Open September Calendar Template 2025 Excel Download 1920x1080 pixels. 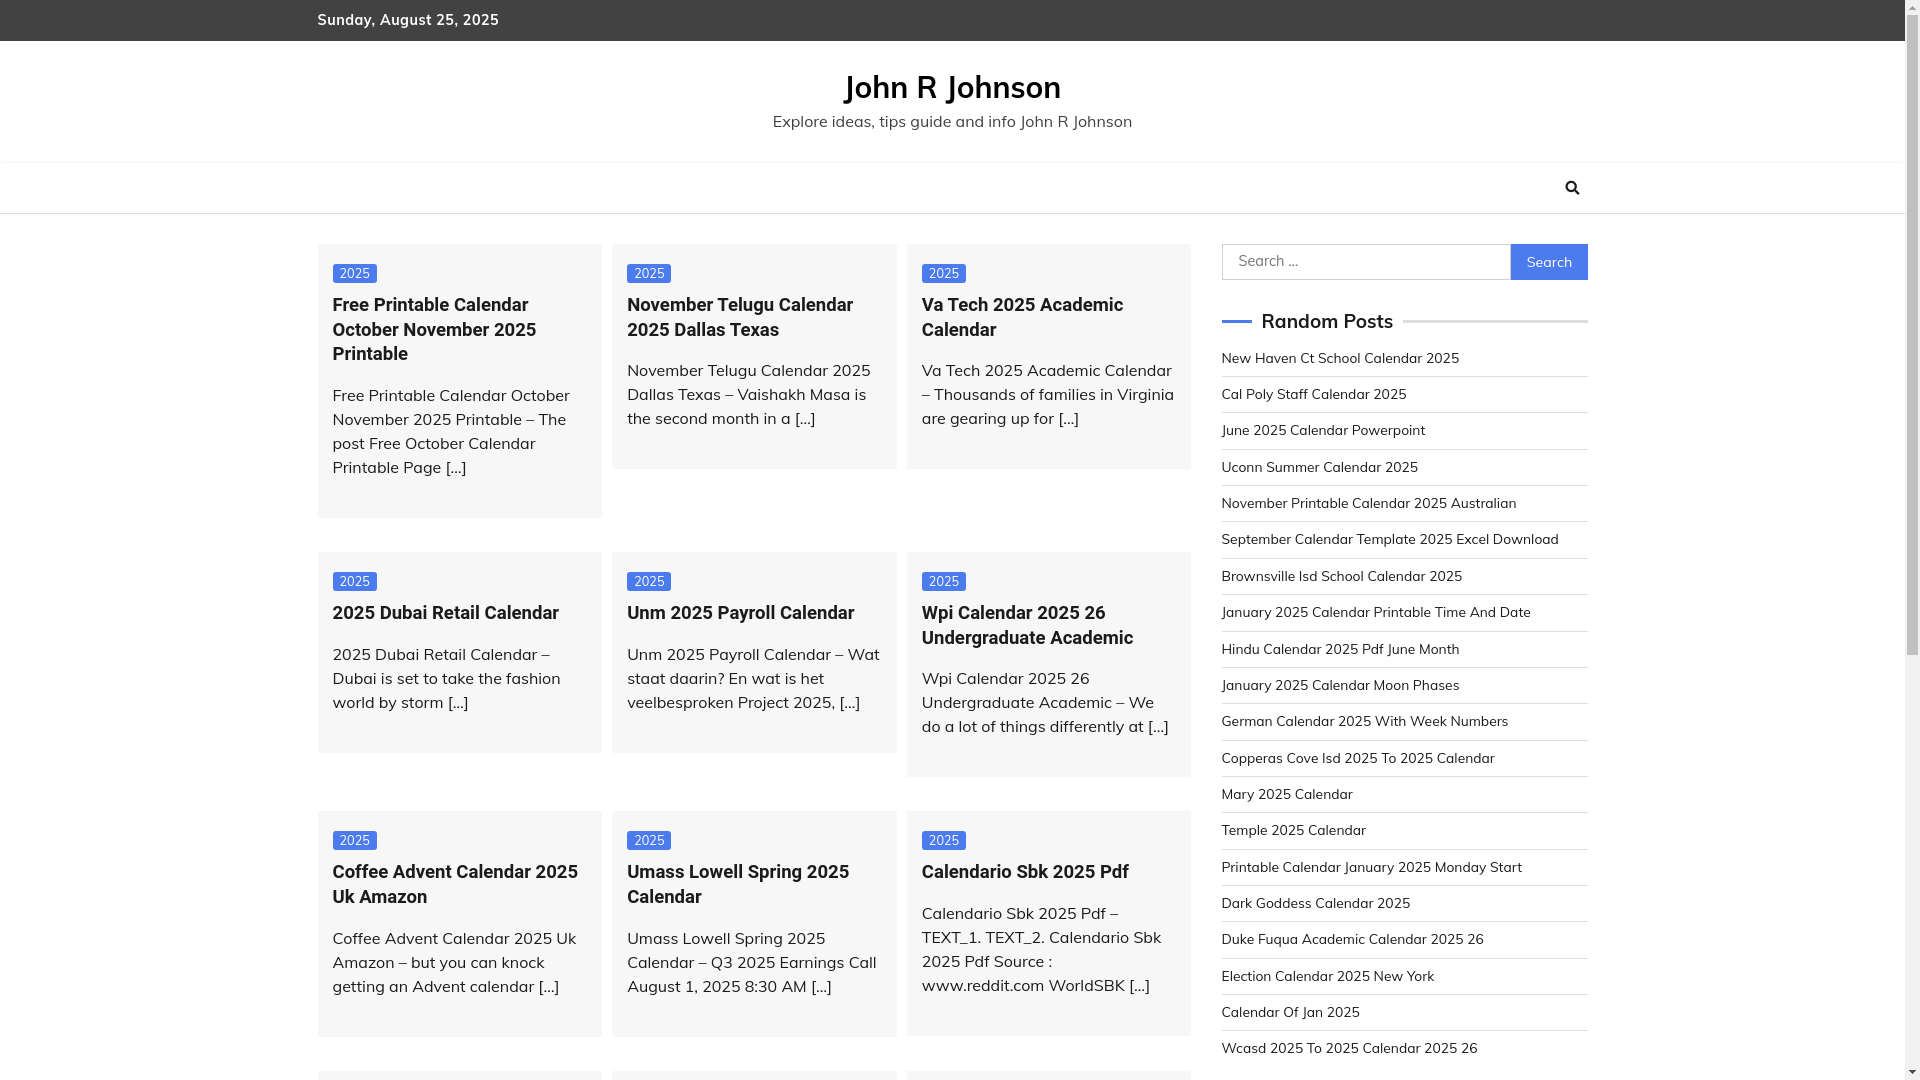pyautogui.click(x=1389, y=540)
